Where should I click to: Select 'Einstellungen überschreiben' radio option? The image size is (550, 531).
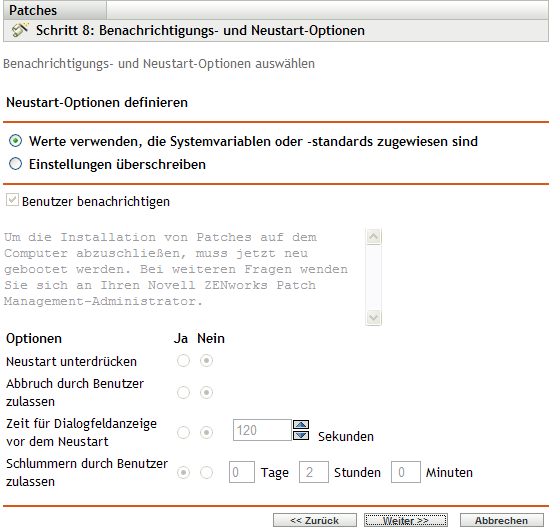pos(15,164)
